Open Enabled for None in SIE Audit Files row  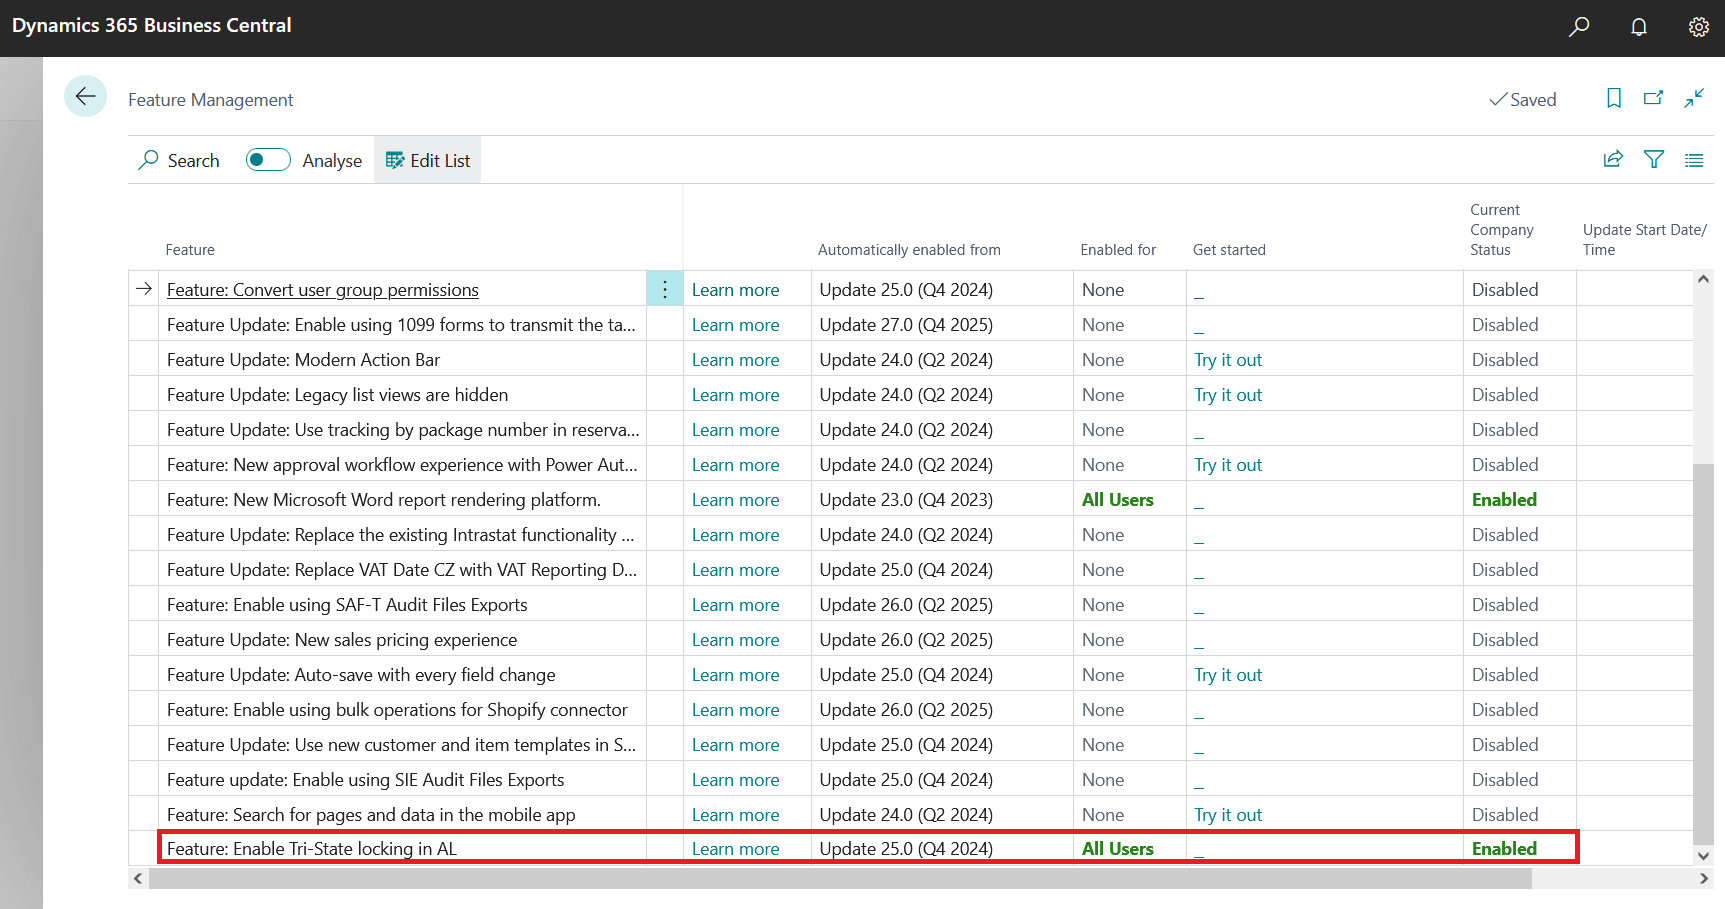pos(1103,780)
